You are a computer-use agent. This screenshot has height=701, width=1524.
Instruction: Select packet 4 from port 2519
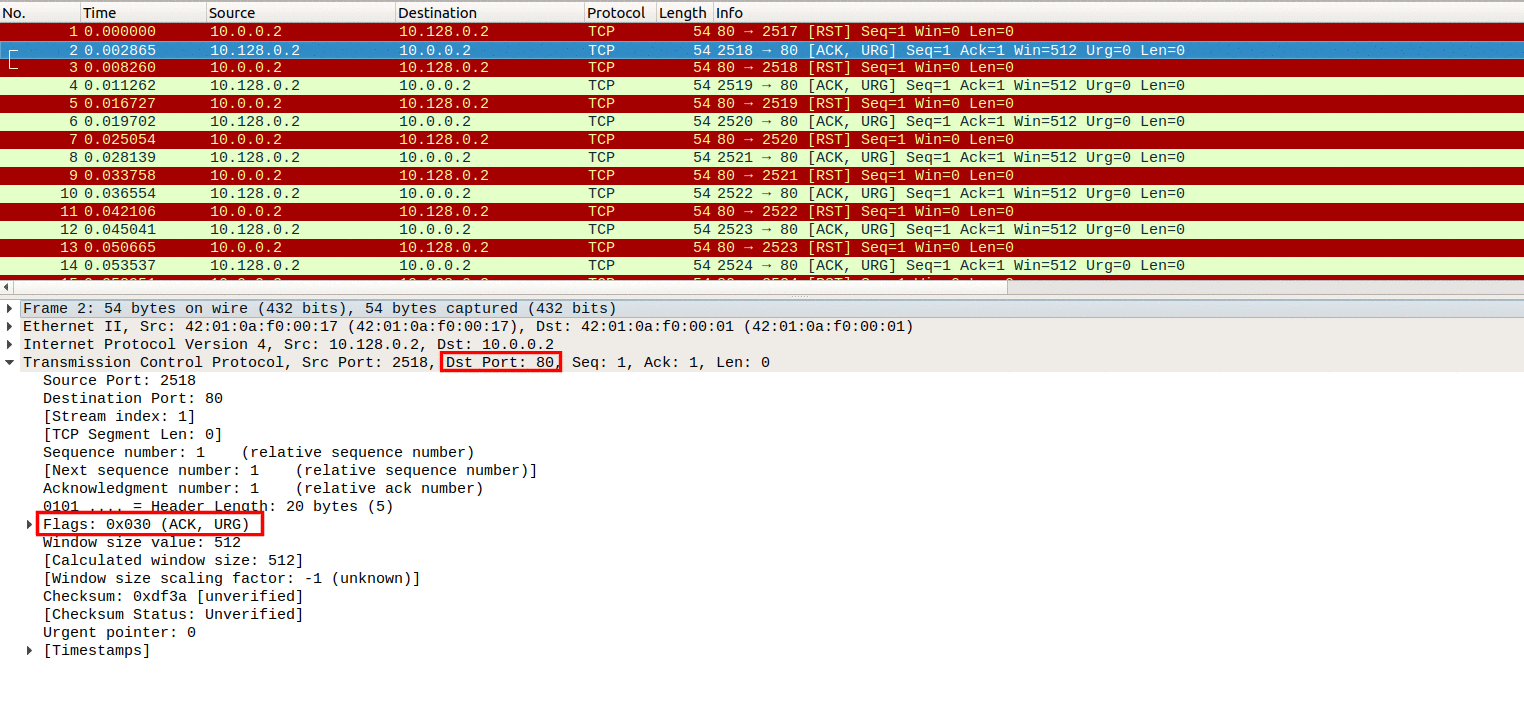(x=762, y=86)
